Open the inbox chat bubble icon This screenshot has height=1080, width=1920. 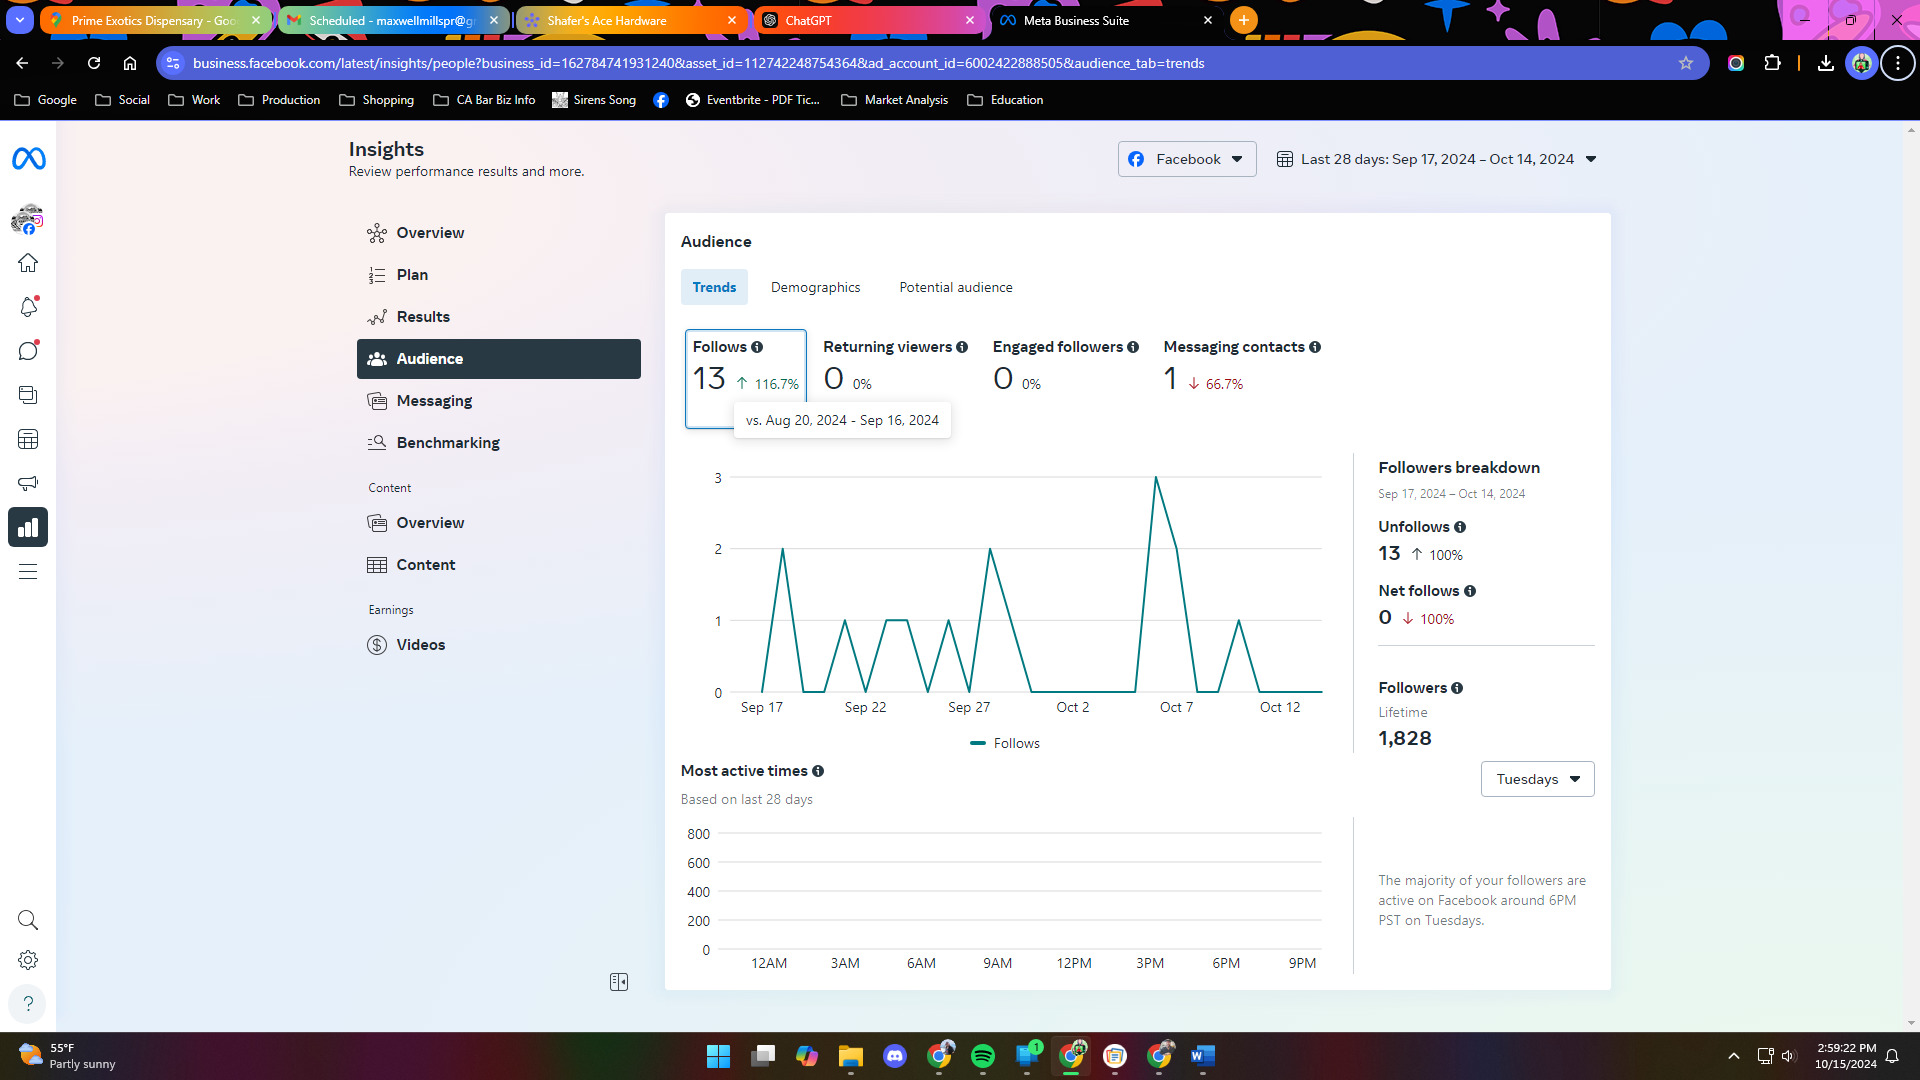point(28,351)
